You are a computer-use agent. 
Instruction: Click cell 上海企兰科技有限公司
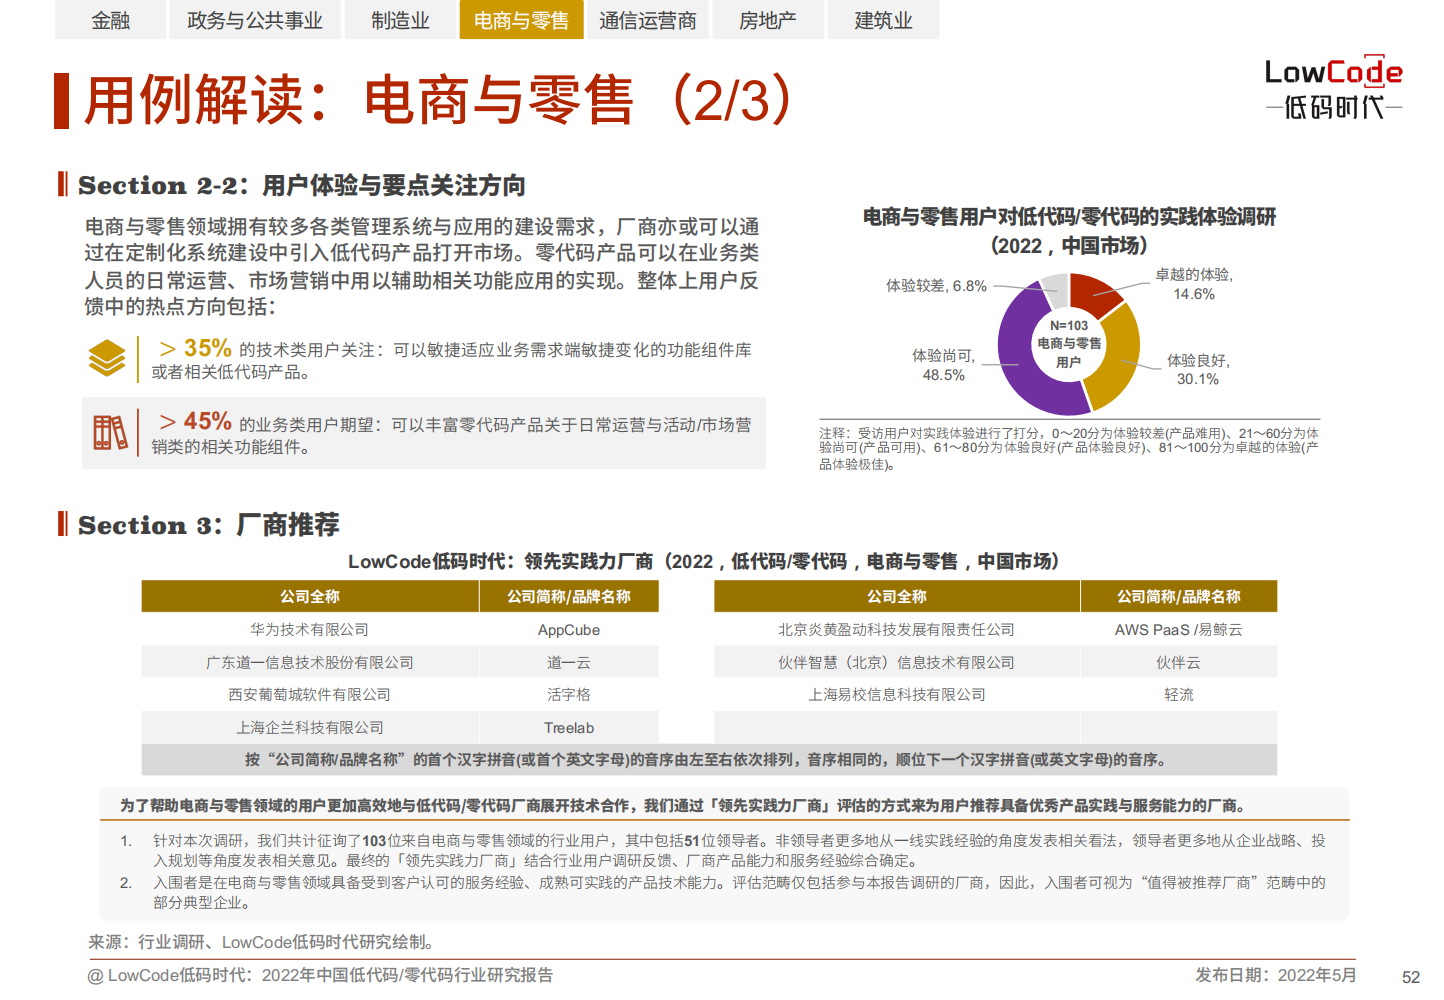tap(310, 727)
